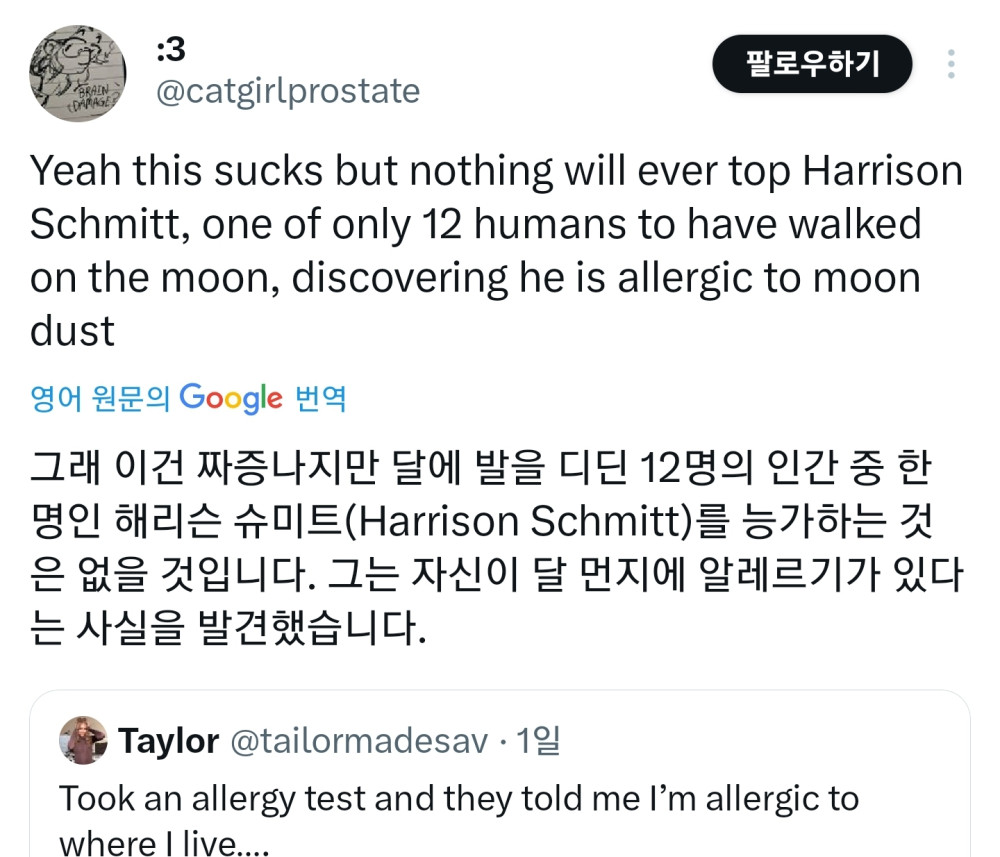This screenshot has height=857, width=1000.
Task: Click the English tweet about Harrison Schmitt
Action: pyautogui.click(x=495, y=250)
